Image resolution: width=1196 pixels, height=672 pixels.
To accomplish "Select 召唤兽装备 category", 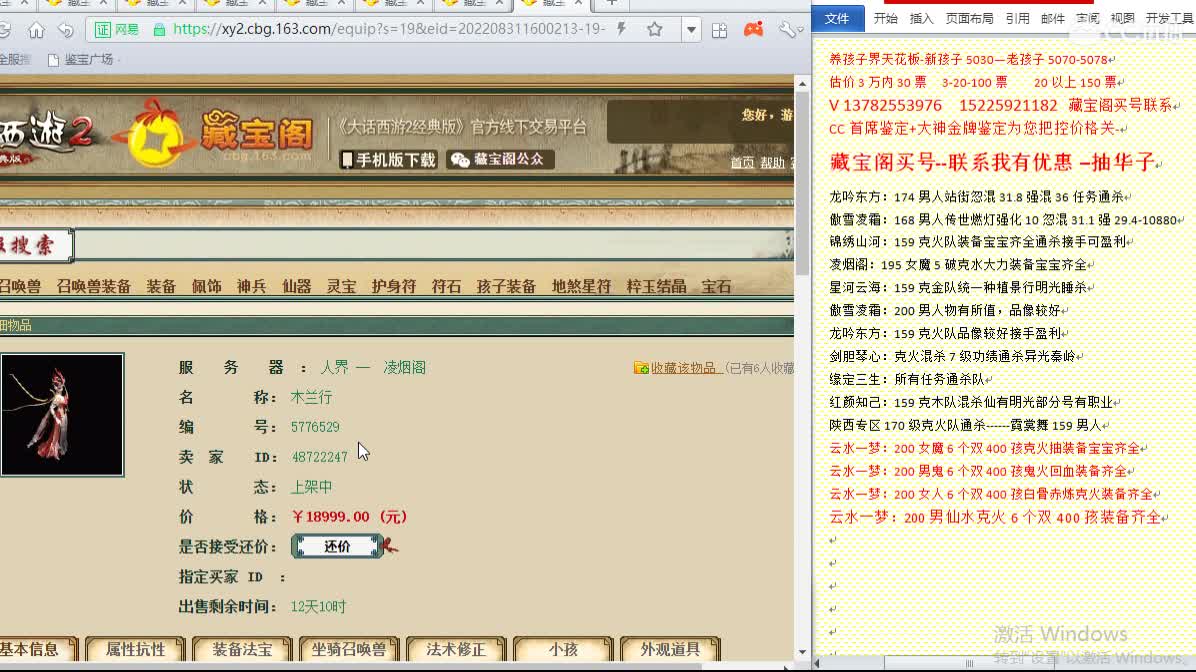I will (x=94, y=287).
